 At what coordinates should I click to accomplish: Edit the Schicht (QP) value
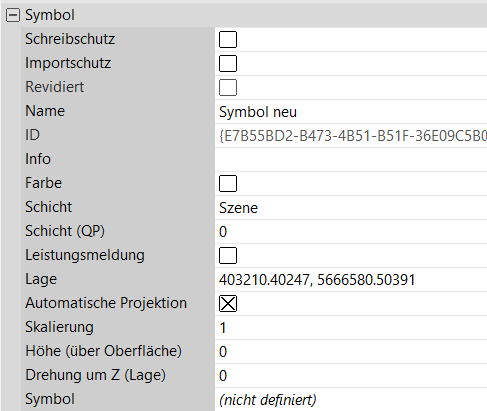click(351, 232)
